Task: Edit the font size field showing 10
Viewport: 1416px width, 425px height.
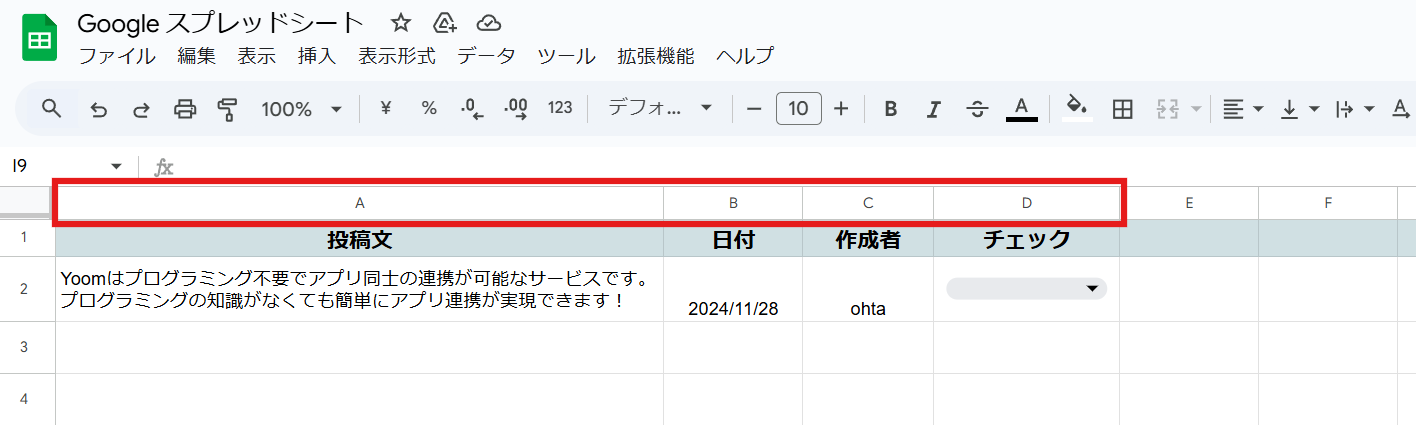Action: point(798,108)
